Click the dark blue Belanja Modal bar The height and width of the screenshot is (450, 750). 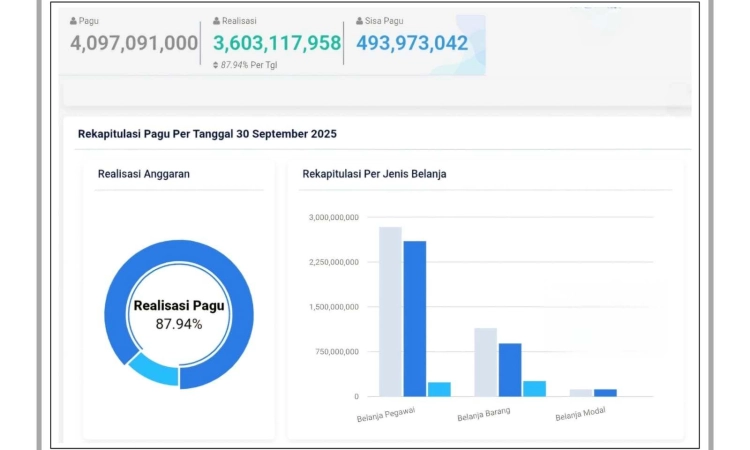[606, 393]
